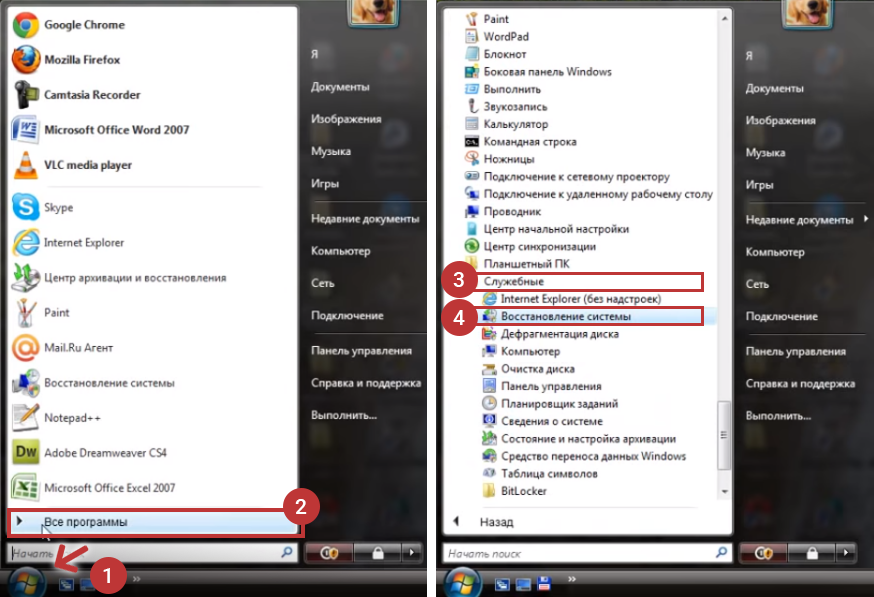Launch Mail.Ru Агент
The height and width of the screenshot is (597, 874).
click(x=63, y=348)
